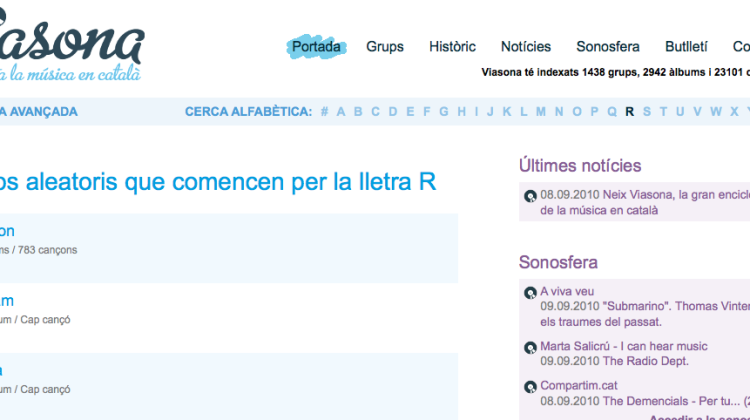Open the Portada menu item
Viewport: 750px width, 420px height.
click(x=316, y=46)
